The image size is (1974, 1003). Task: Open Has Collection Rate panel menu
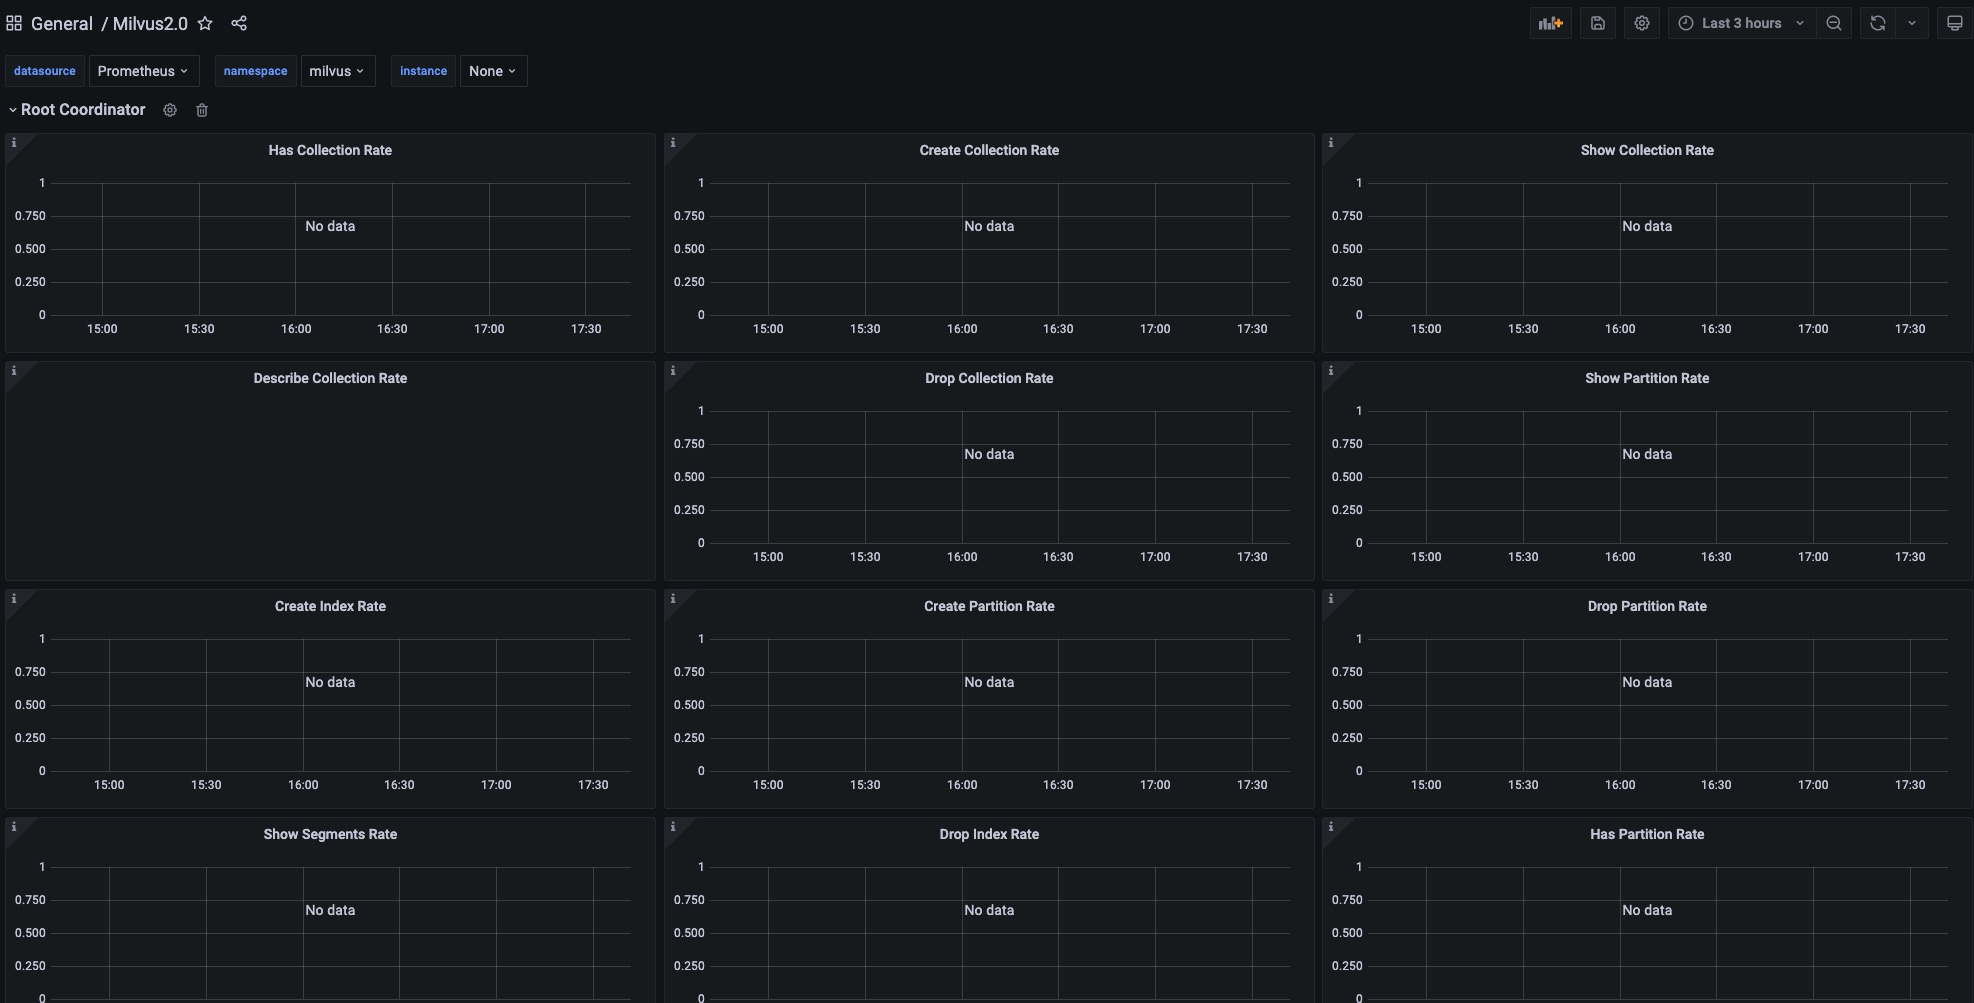[x=330, y=150]
